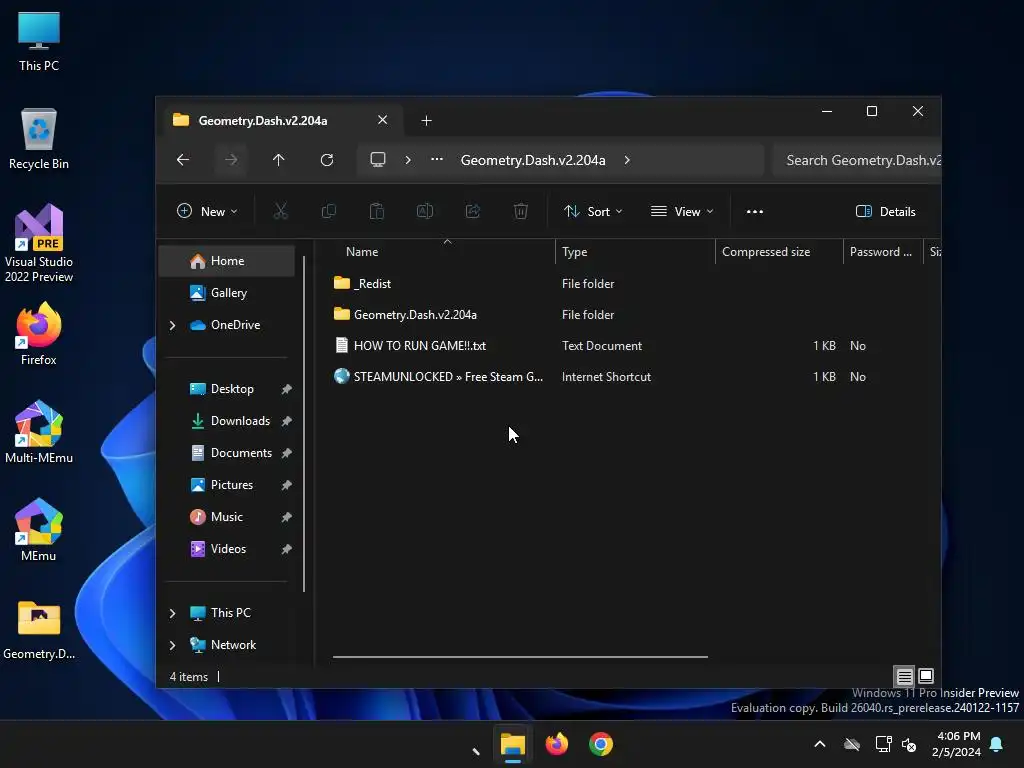The width and height of the screenshot is (1024, 768).
Task: Expand the This PC tree node
Action: pyautogui.click(x=172, y=613)
